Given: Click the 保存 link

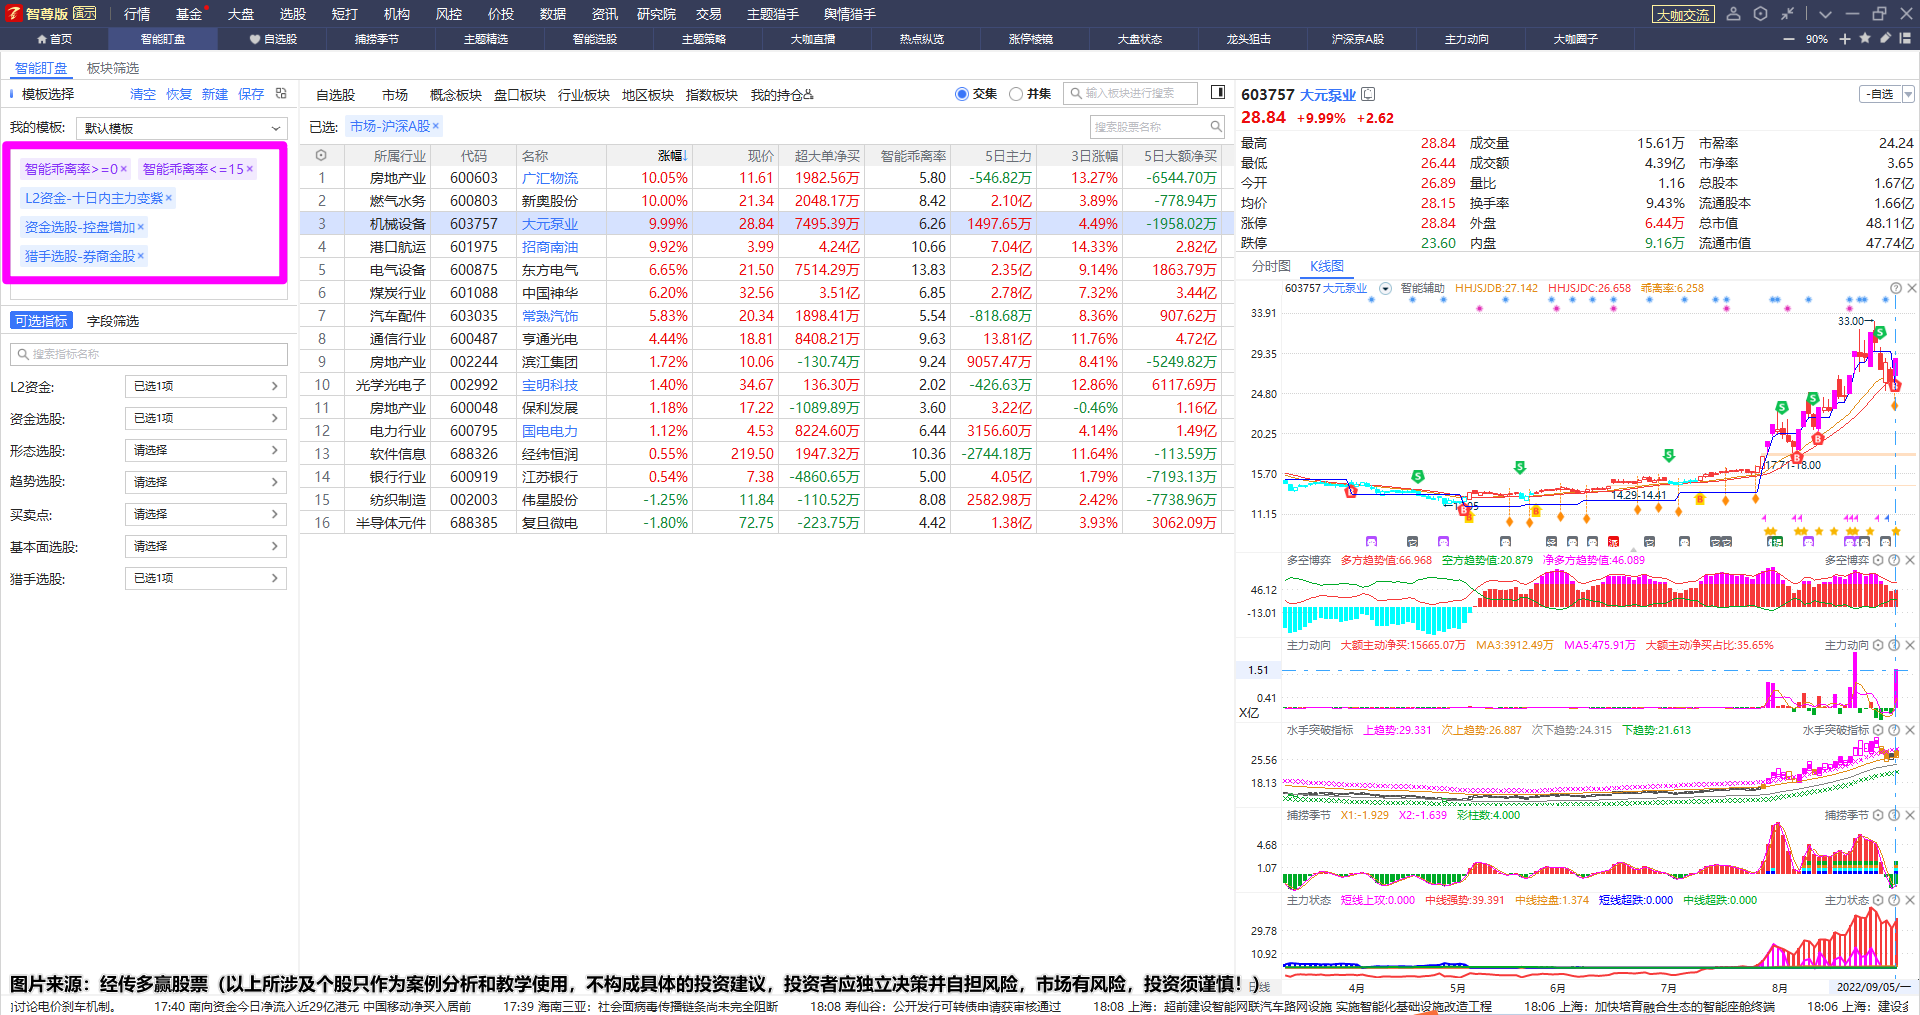Looking at the screenshot, I should tap(251, 94).
